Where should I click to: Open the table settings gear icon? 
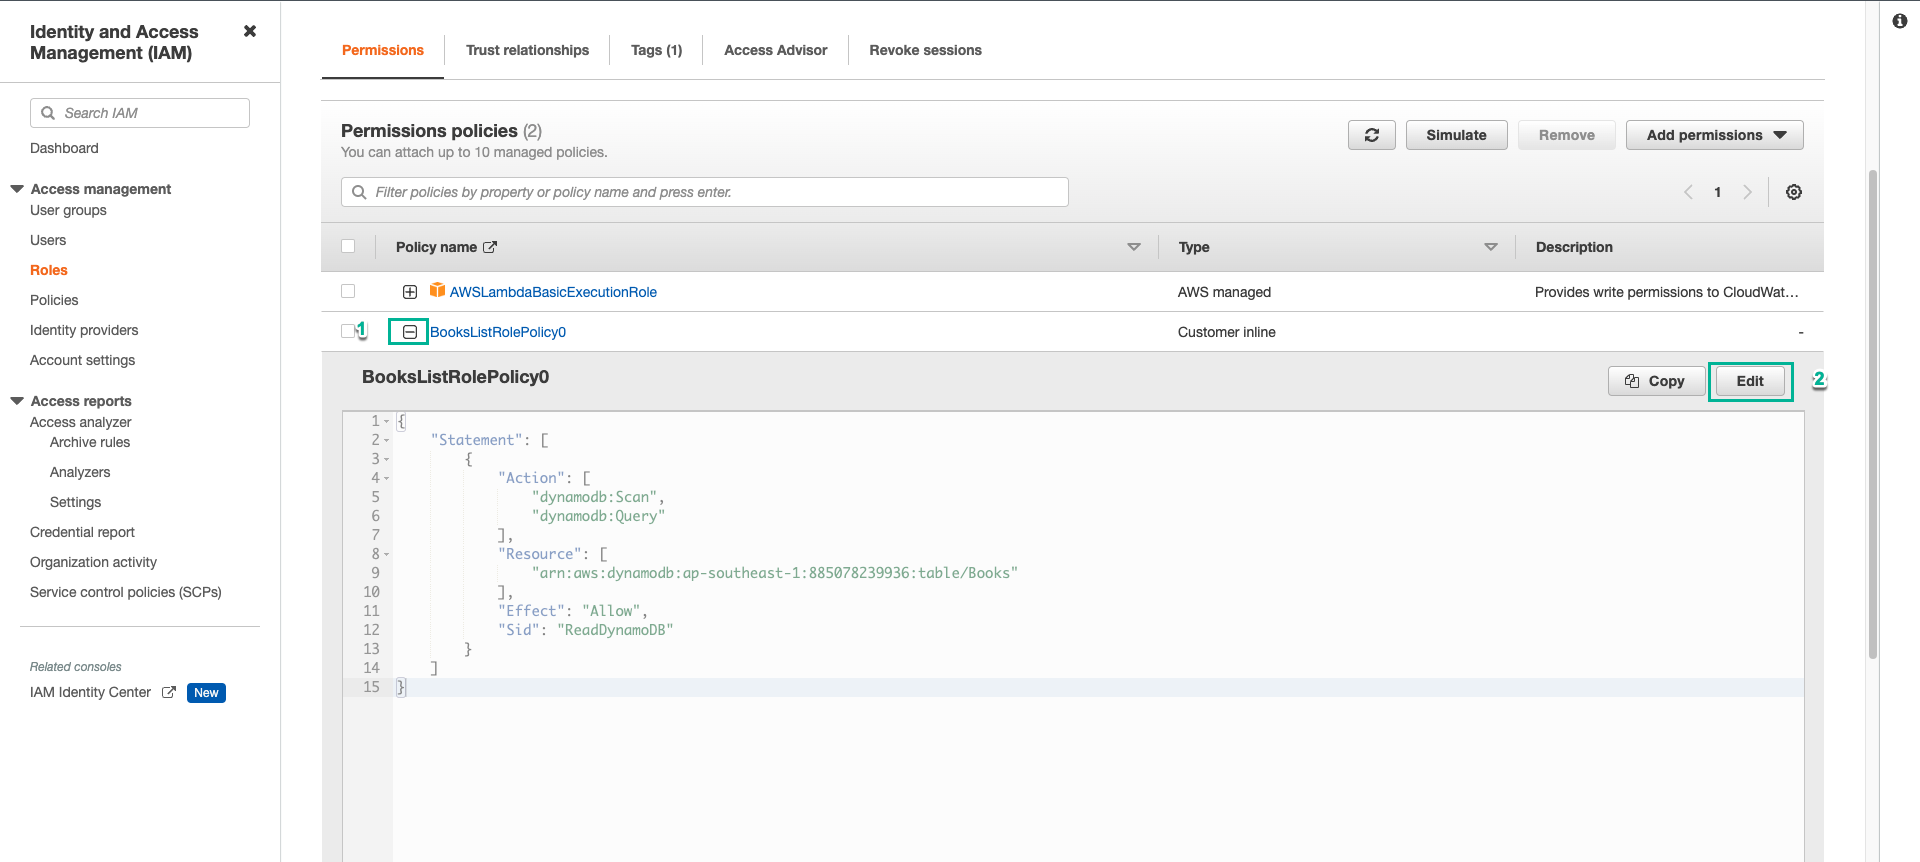1794,192
